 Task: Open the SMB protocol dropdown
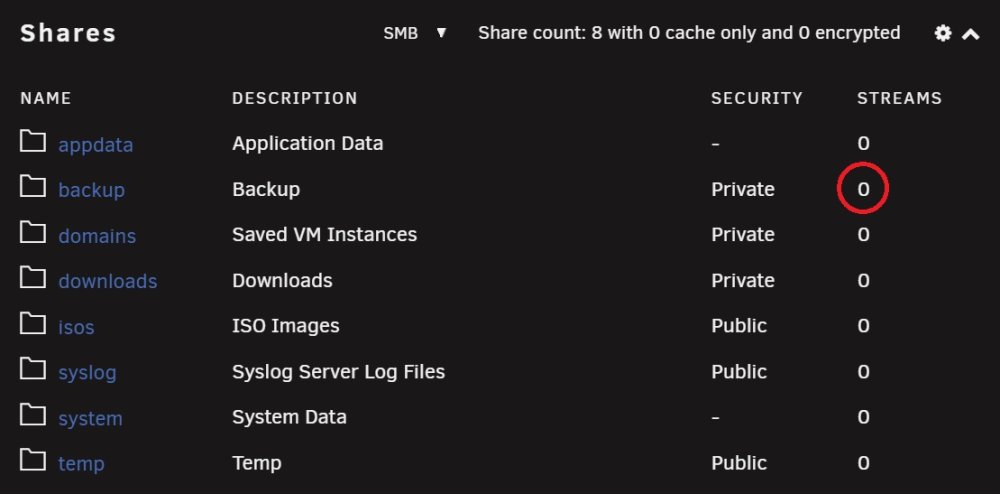coord(415,33)
